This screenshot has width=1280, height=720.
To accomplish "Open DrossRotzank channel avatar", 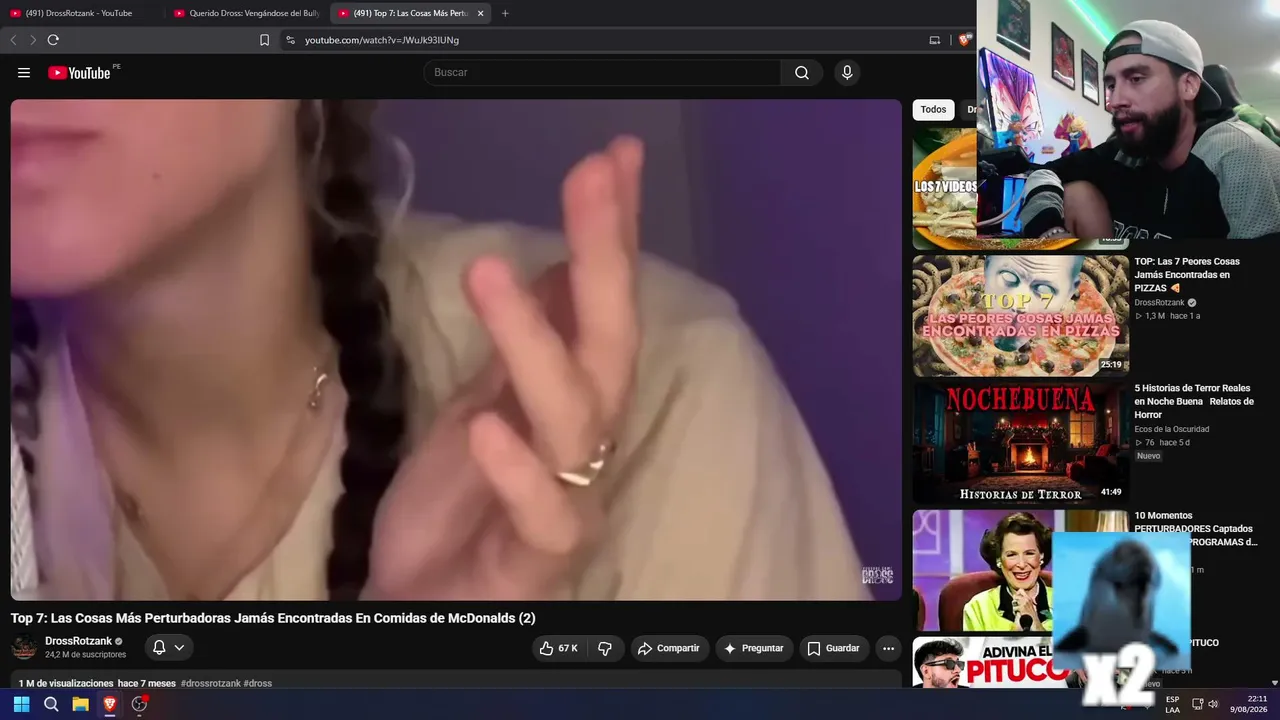I will coord(24,647).
